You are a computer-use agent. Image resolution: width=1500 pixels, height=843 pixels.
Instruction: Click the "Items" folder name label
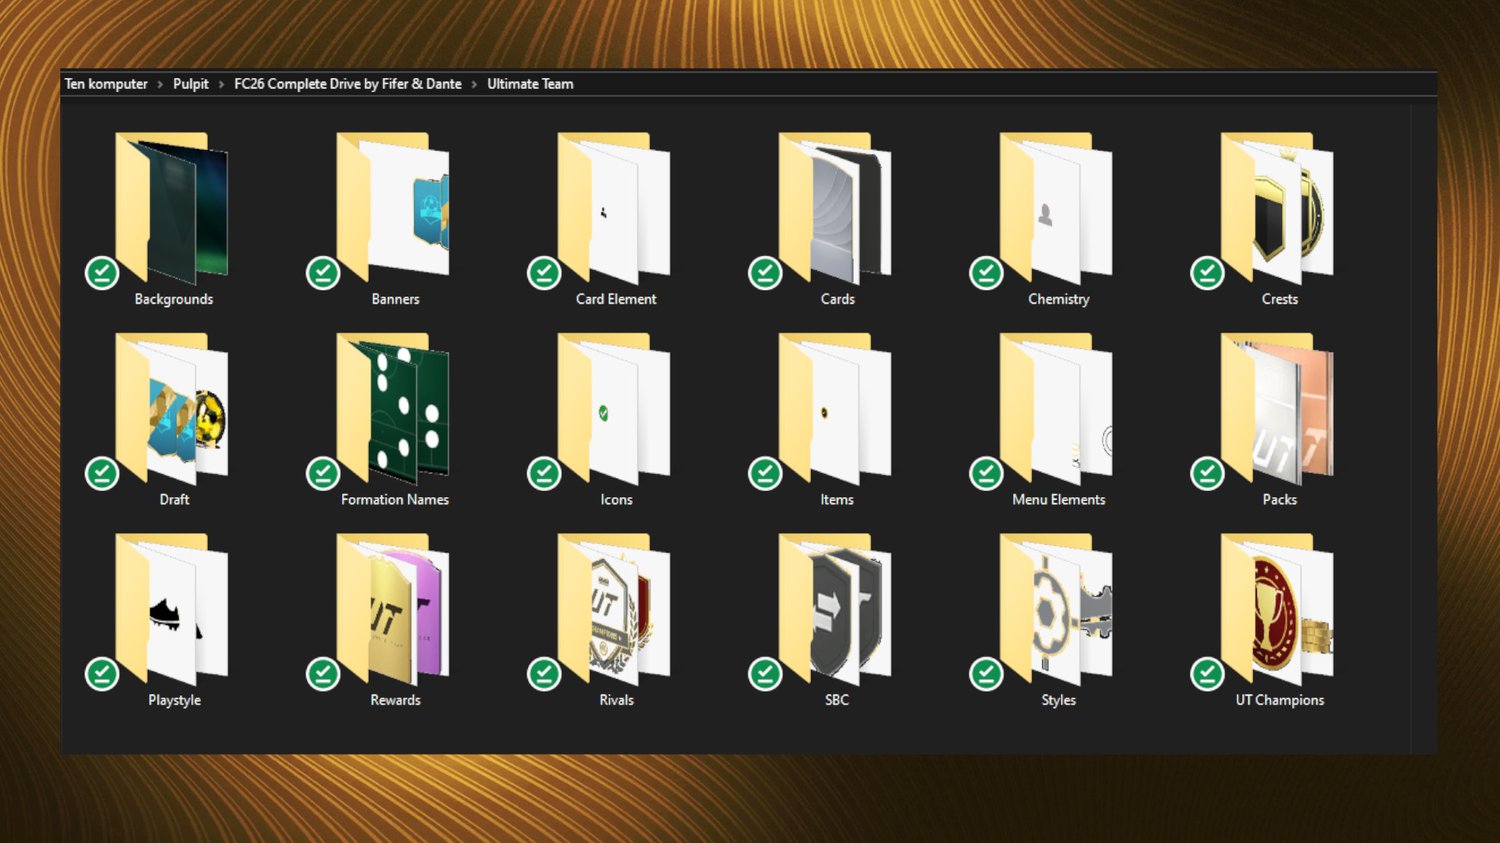click(x=837, y=499)
